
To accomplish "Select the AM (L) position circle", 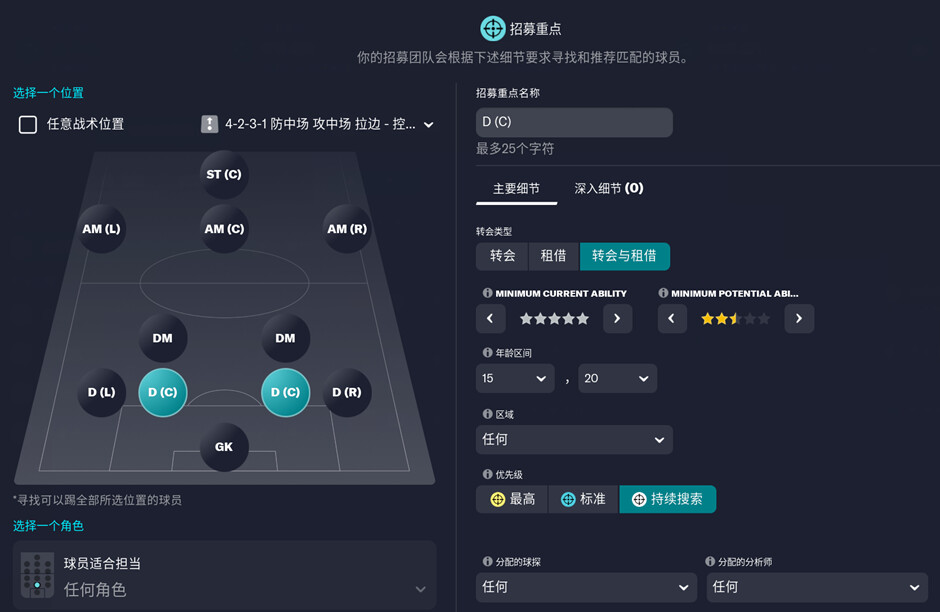I will (x=101, y=229).
